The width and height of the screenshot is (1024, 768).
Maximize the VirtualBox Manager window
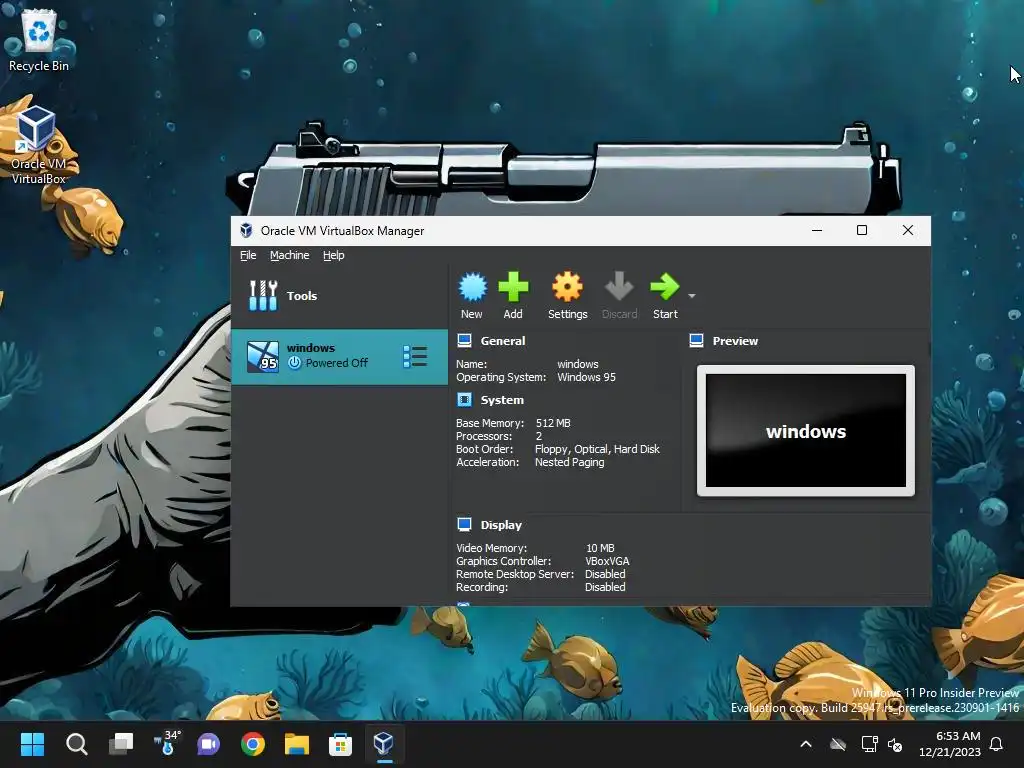[x=862, y=231]
